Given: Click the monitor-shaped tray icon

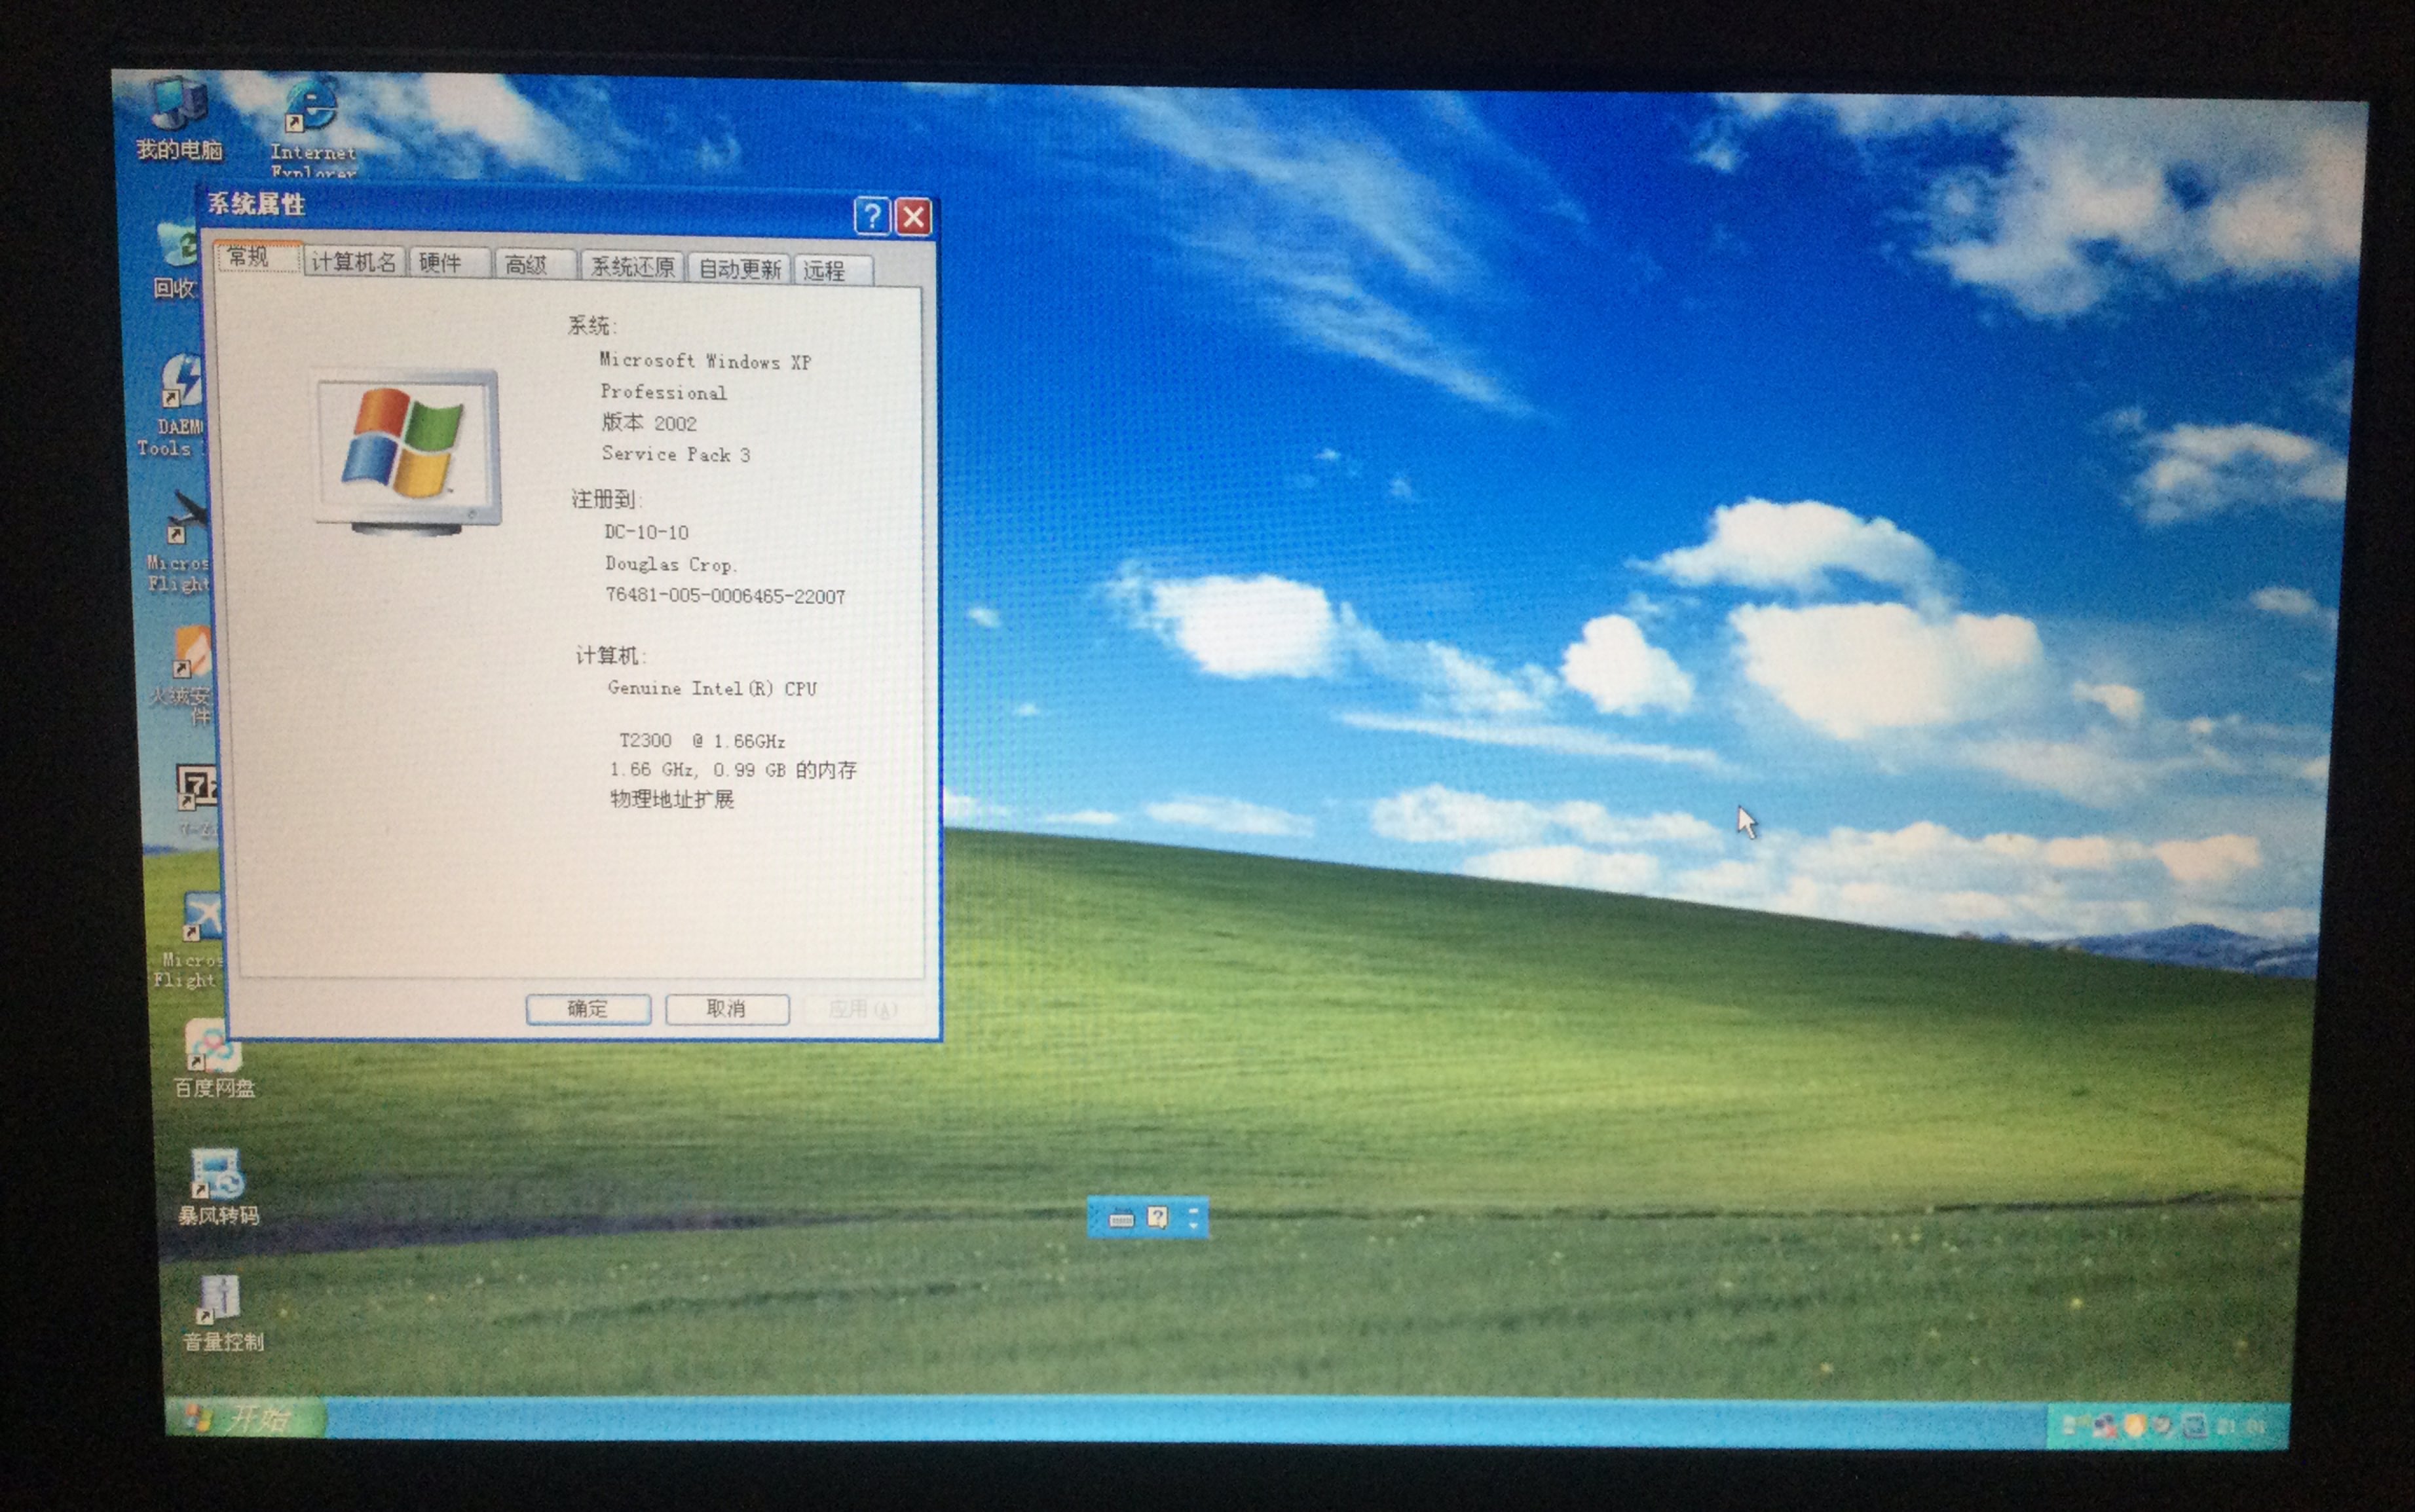Looking at the screenshot, I should coord(2195,1426).
